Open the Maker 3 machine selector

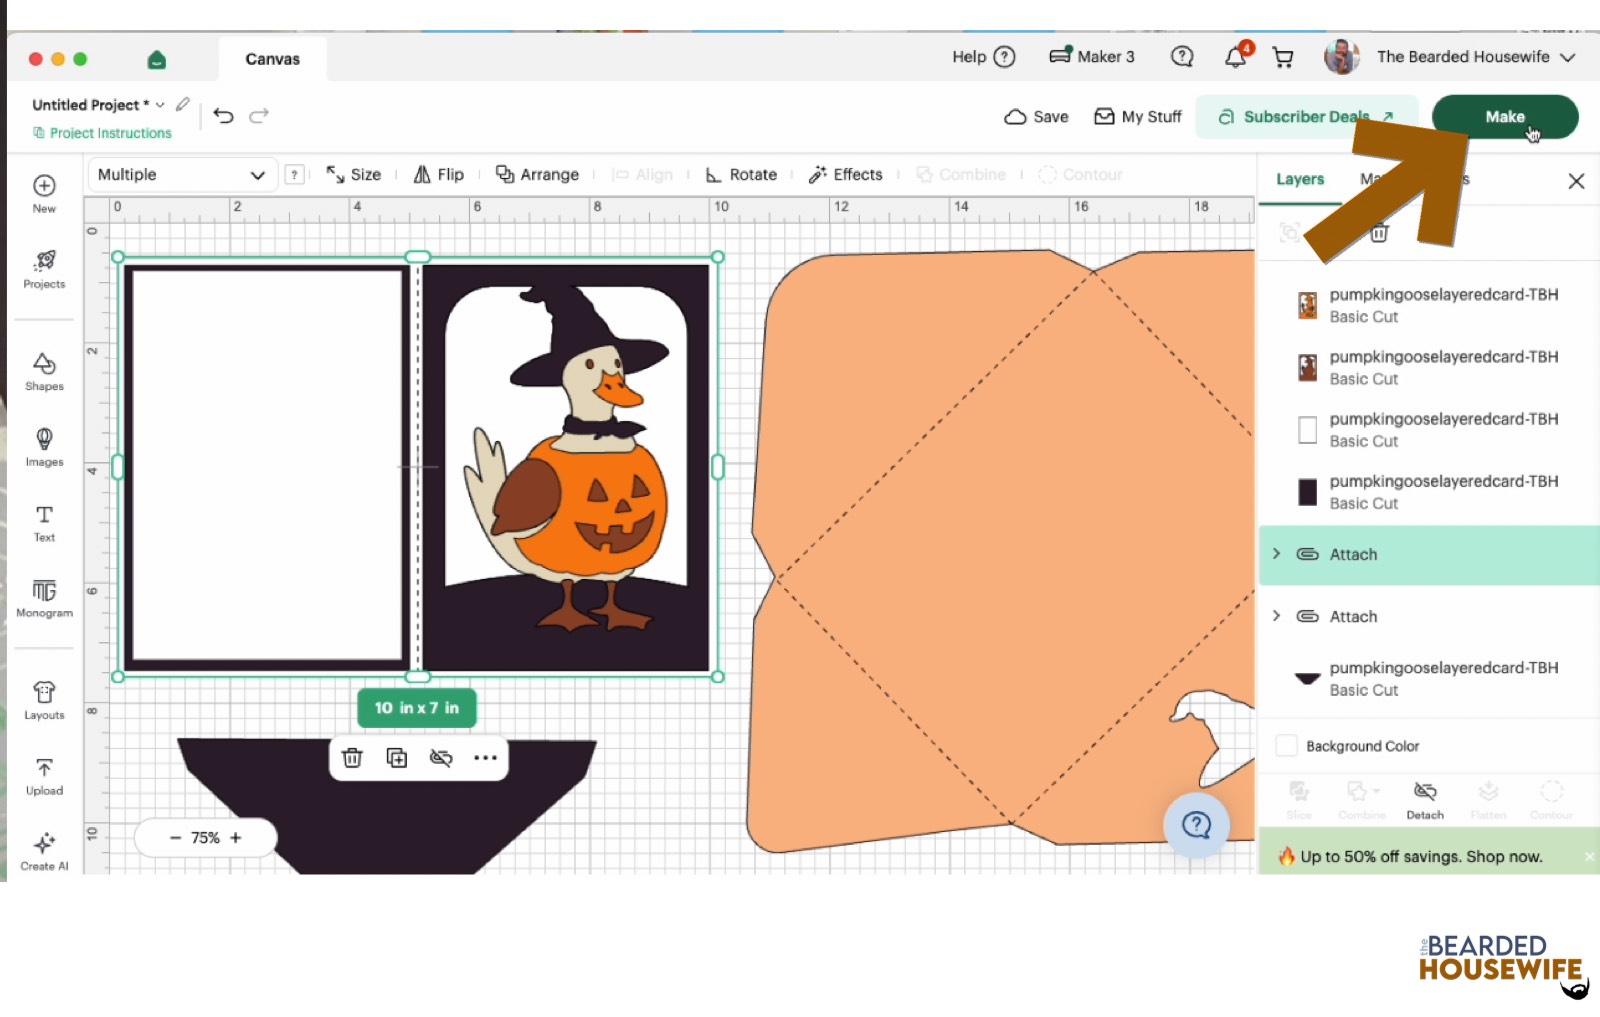click(1092, 57)
